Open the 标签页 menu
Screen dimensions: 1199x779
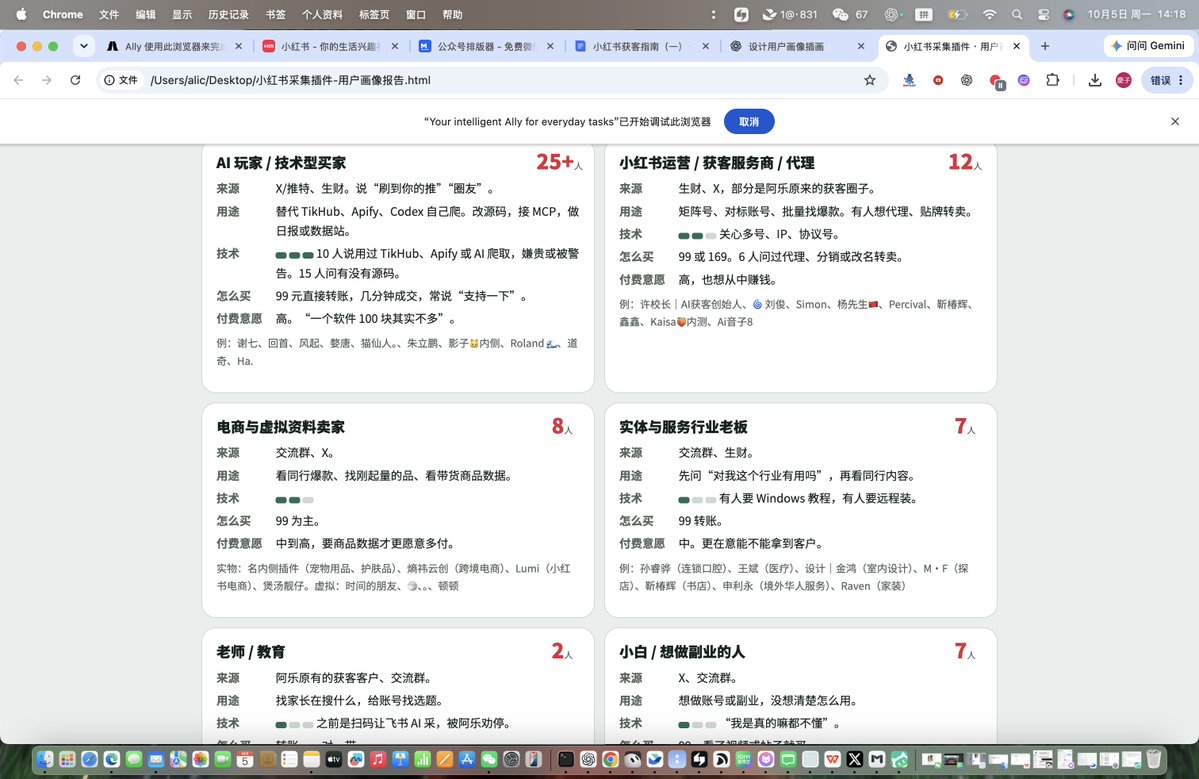coord(374,14)
